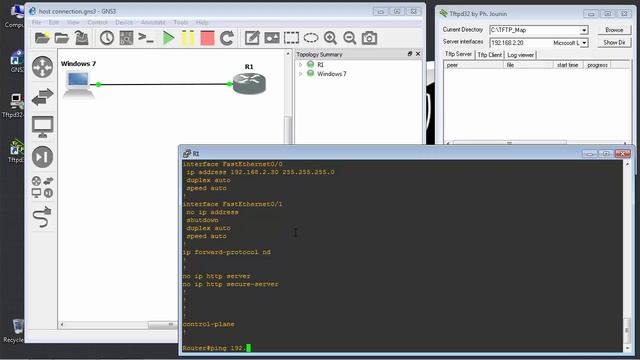Close the Topology Summary panel
The height and width of the screenshot is (360, 640).
tap(418, 54)
